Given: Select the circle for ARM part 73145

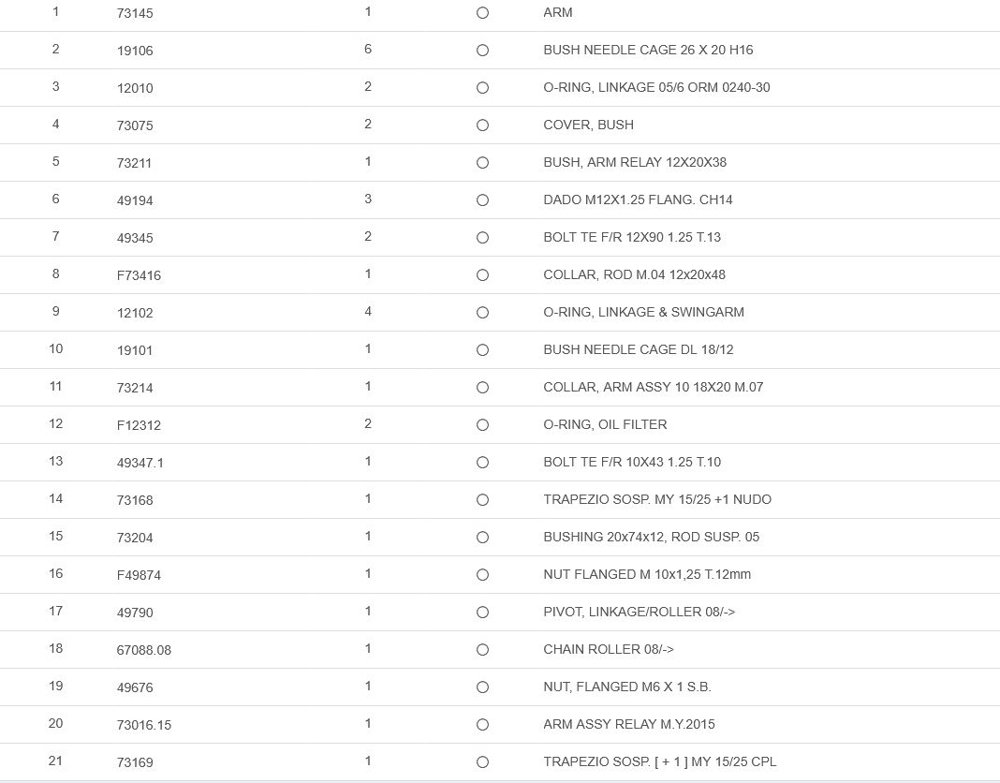Looking at the screenshot, I should click(483, 13).
